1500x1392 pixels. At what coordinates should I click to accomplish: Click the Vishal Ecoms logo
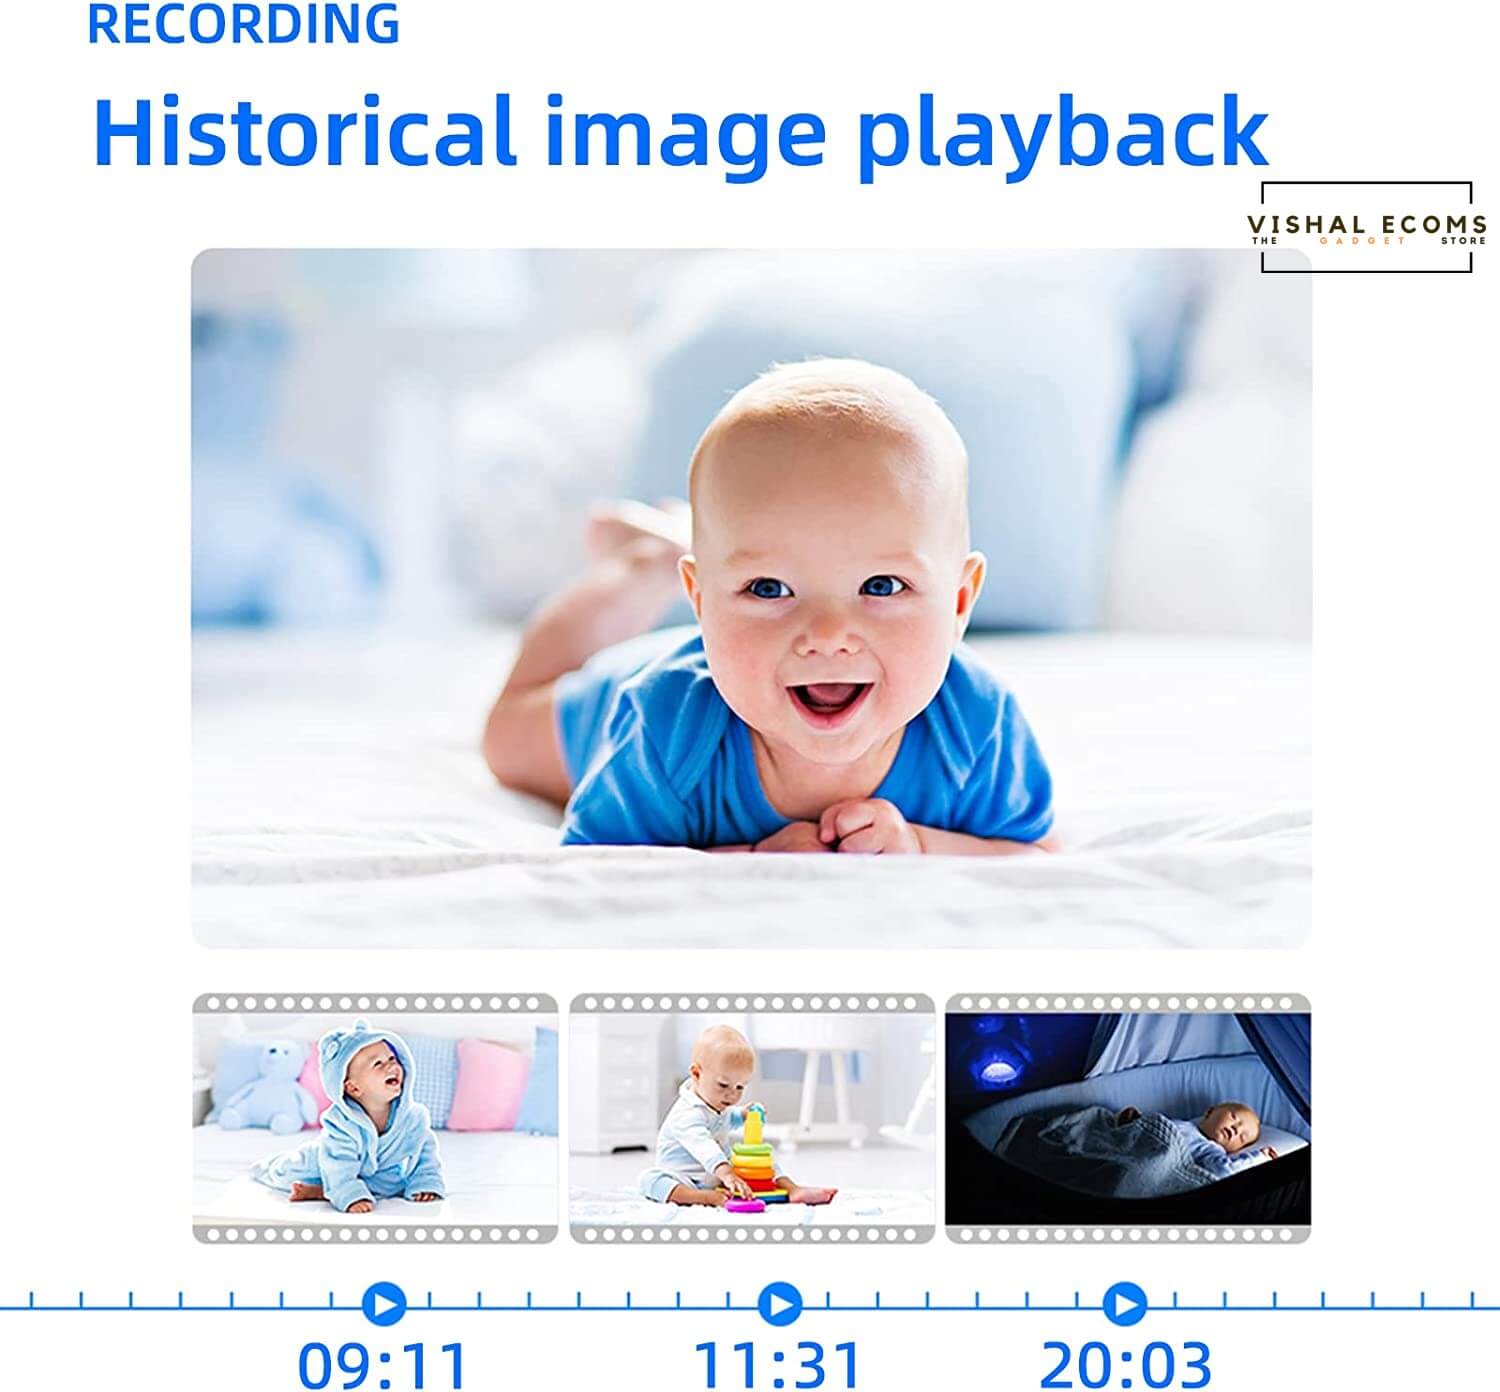point(1366,228)
